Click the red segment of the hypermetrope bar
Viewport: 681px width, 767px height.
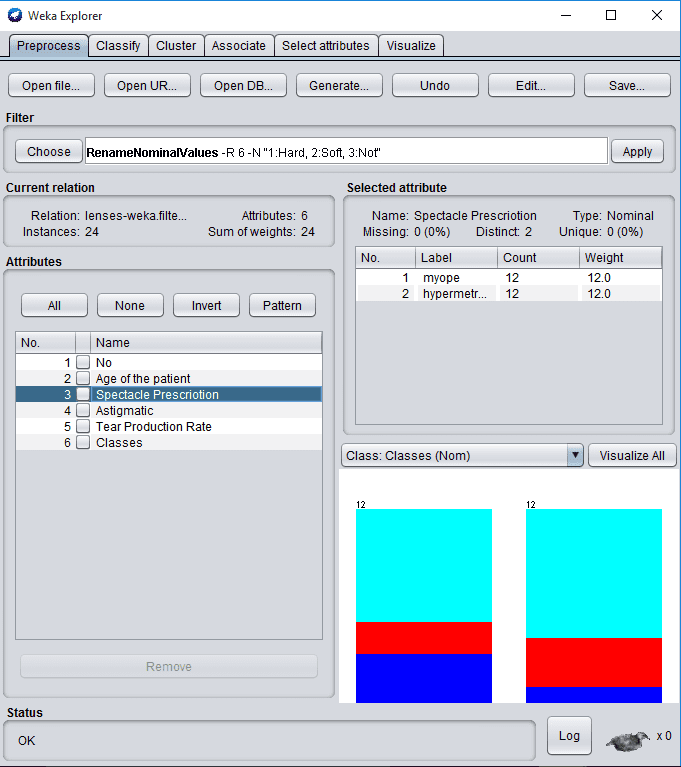[x=594, y=662]
